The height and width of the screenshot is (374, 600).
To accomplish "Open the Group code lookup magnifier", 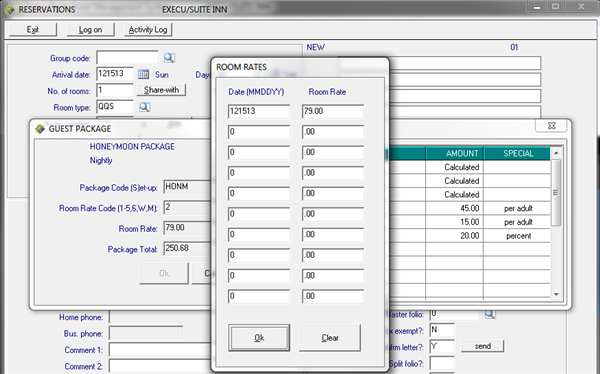I will coord(169,58).
